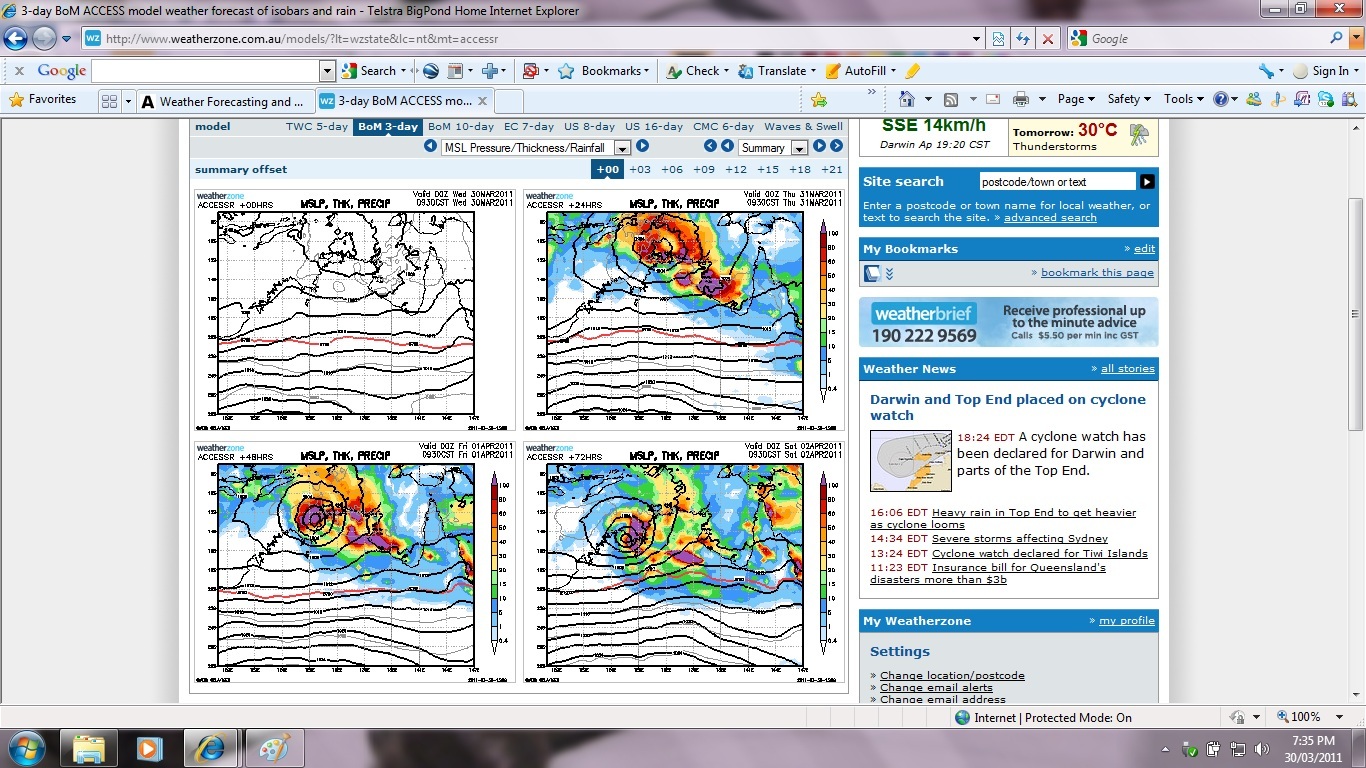Click the Print icon in command bar

click(1021, 99)
